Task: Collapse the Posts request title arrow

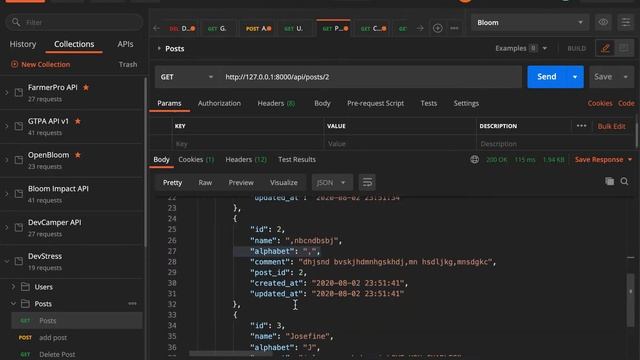Action: [x=159, y=48]
